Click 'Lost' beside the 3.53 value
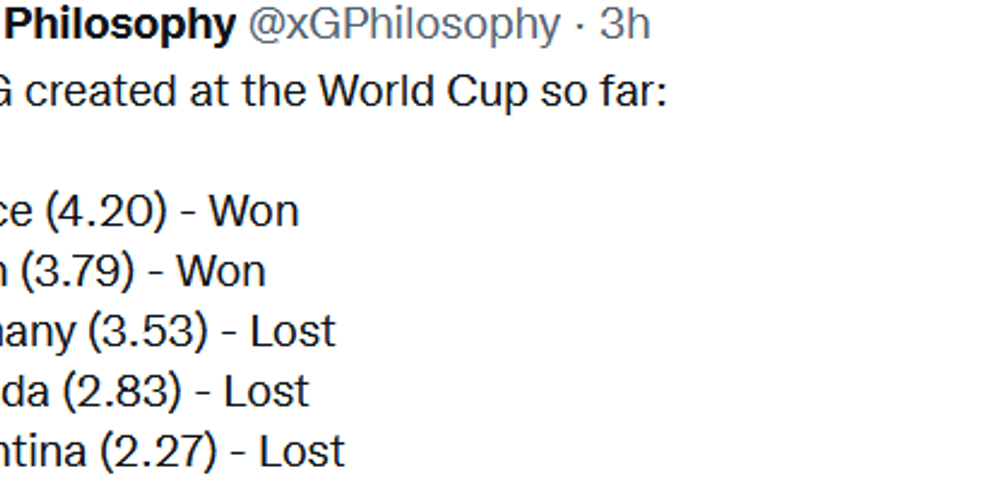This screenshot has width=1000, height=500. (x=293, y=331)
